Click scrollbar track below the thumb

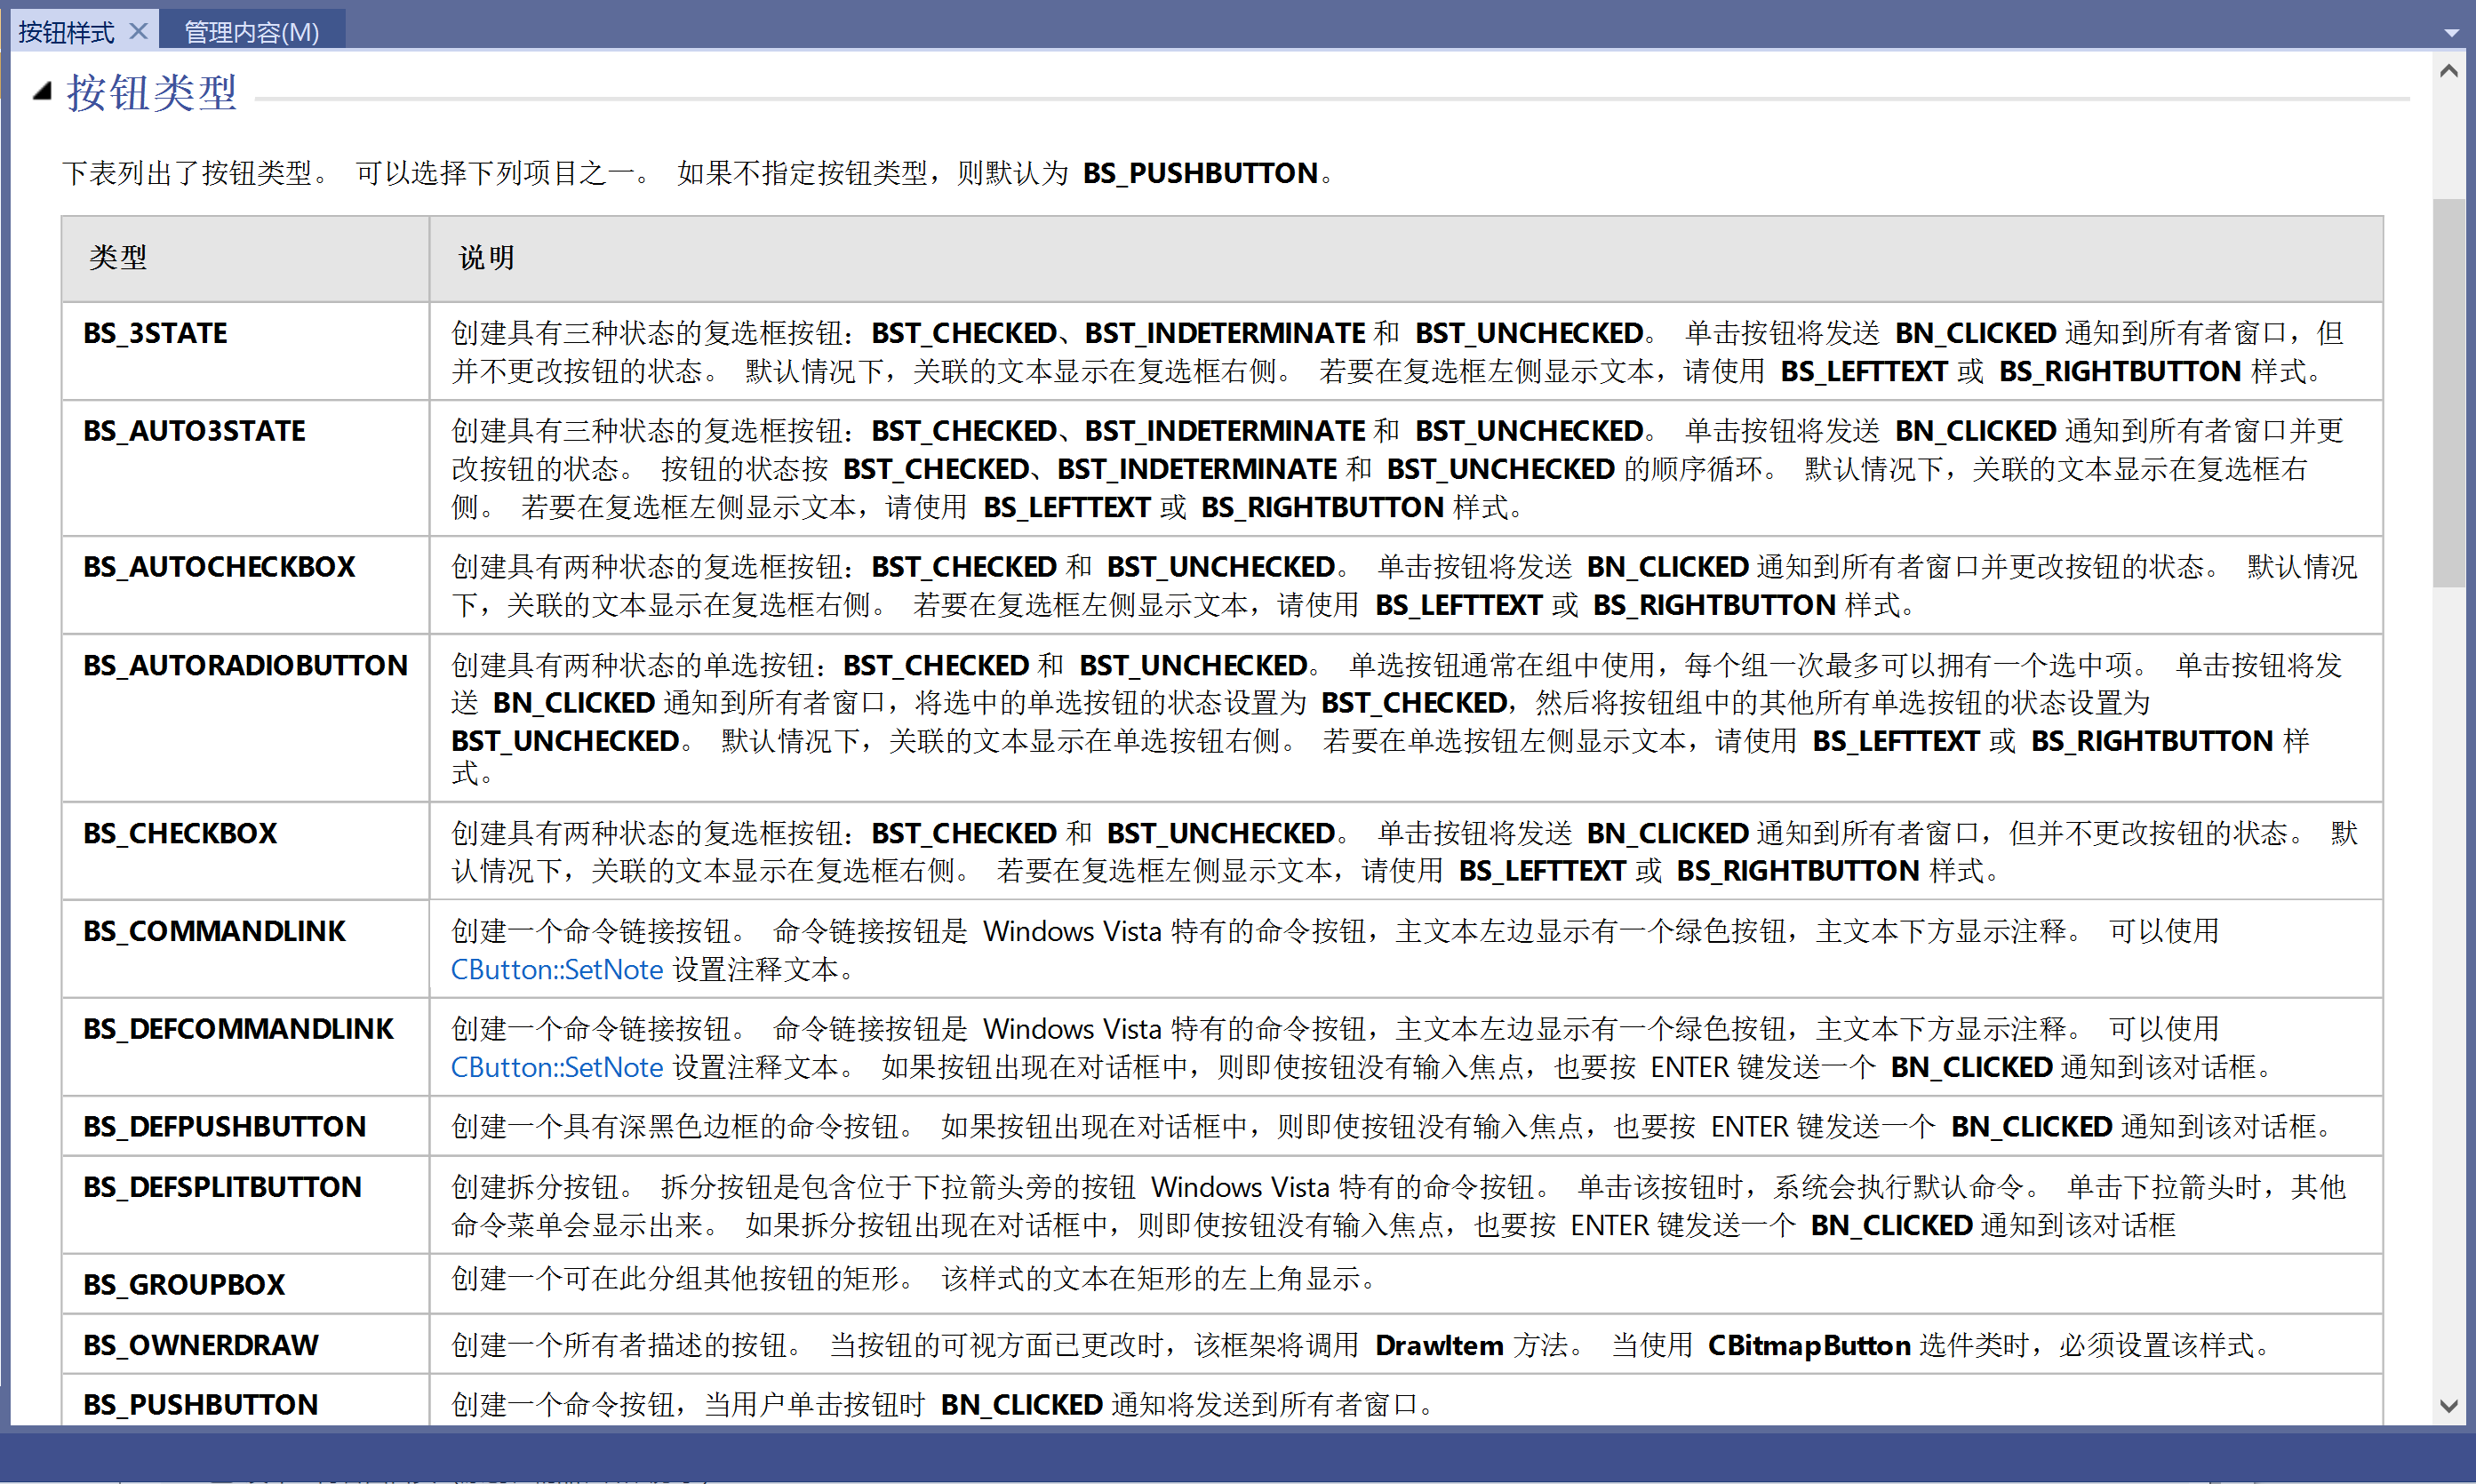[x=2448, y=1000]
